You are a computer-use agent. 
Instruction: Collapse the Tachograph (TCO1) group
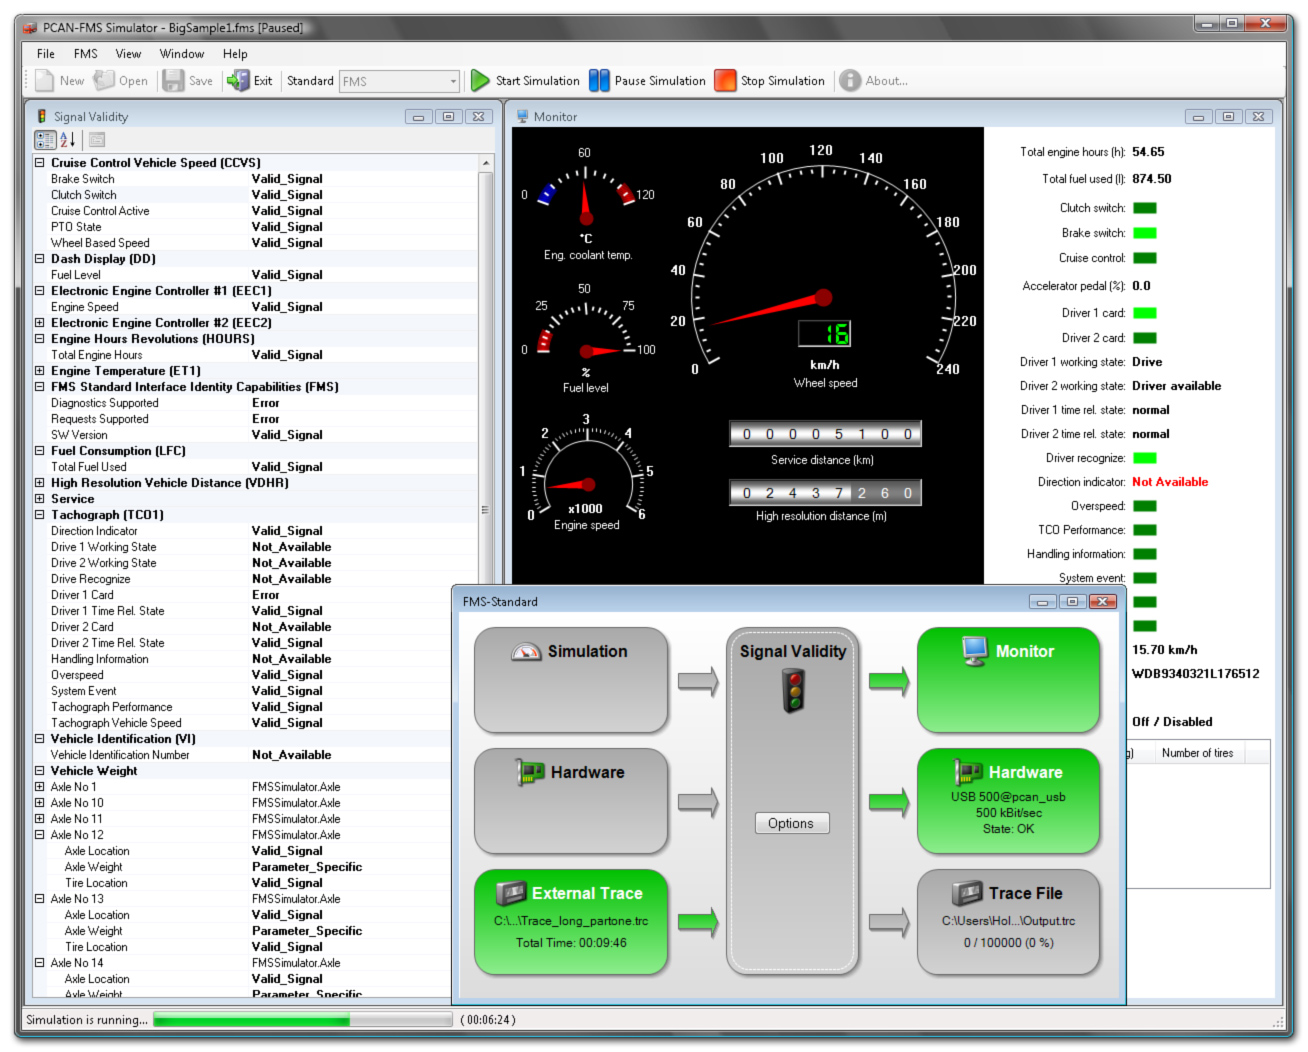(x=40, y=515)
